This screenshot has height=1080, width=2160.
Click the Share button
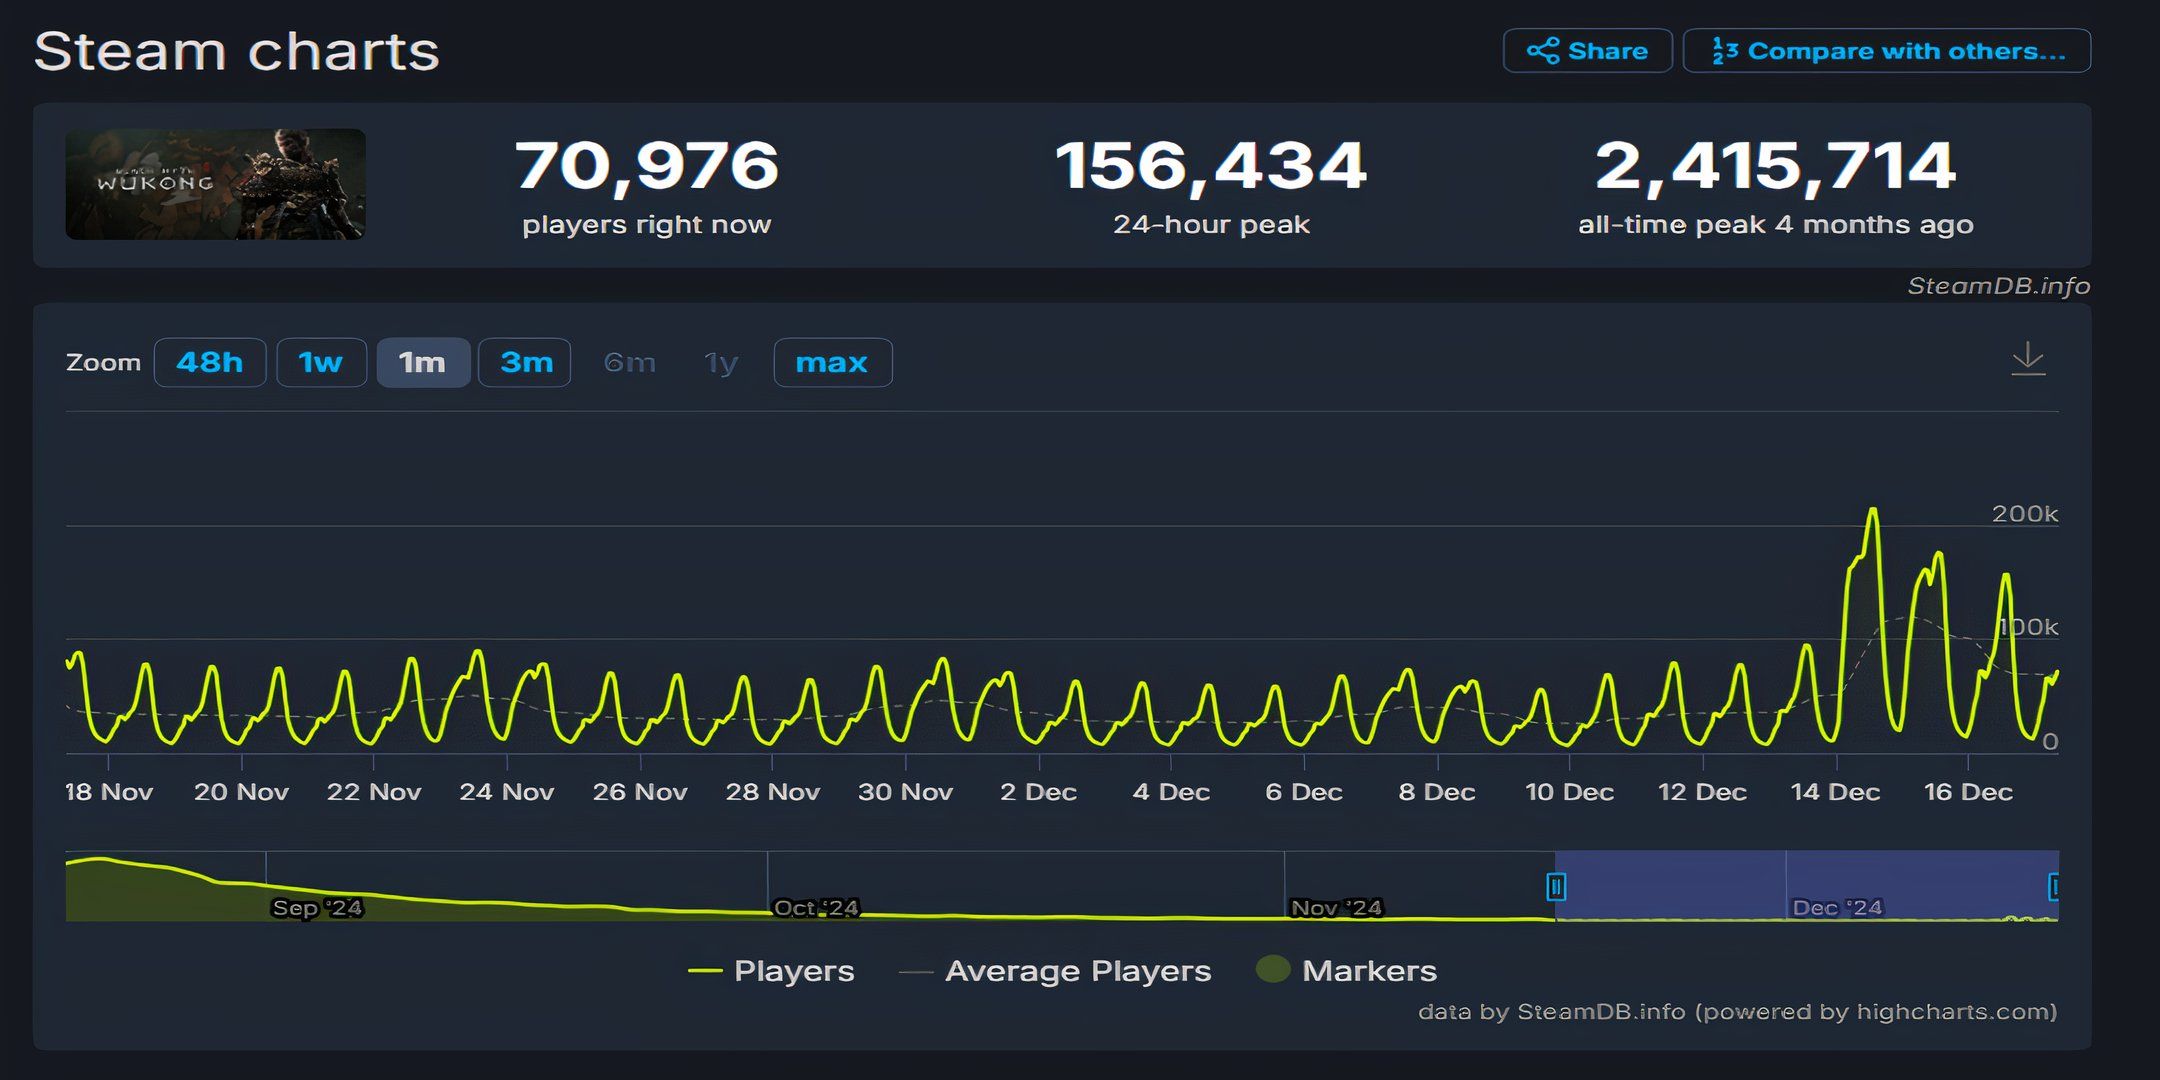click(1587, 51)
